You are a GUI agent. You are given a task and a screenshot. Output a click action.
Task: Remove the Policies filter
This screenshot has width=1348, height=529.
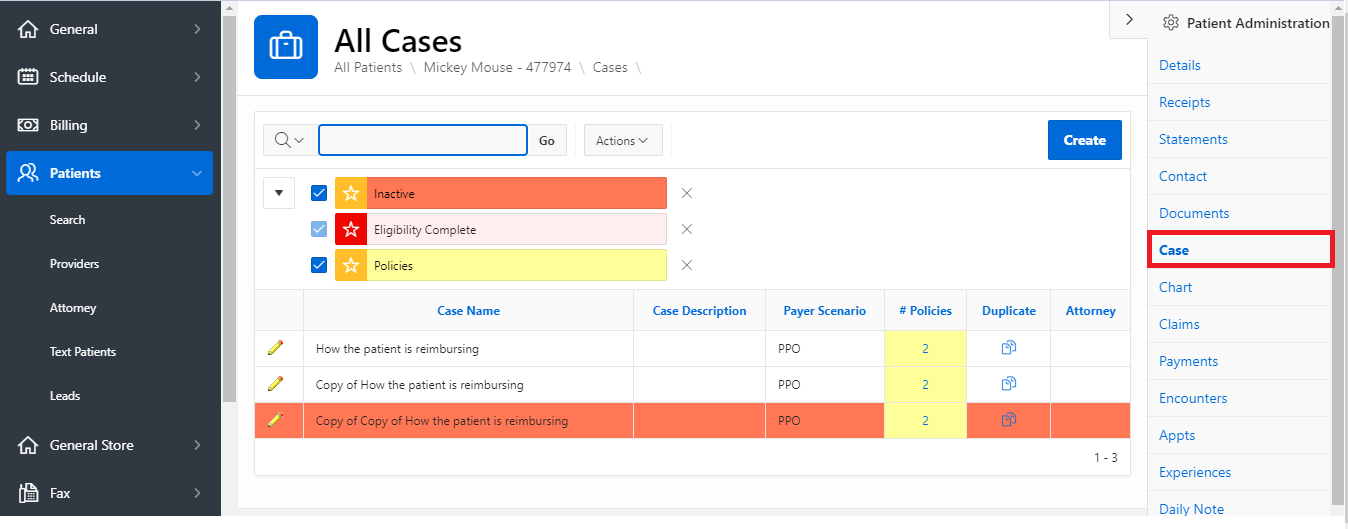[687, 265]
